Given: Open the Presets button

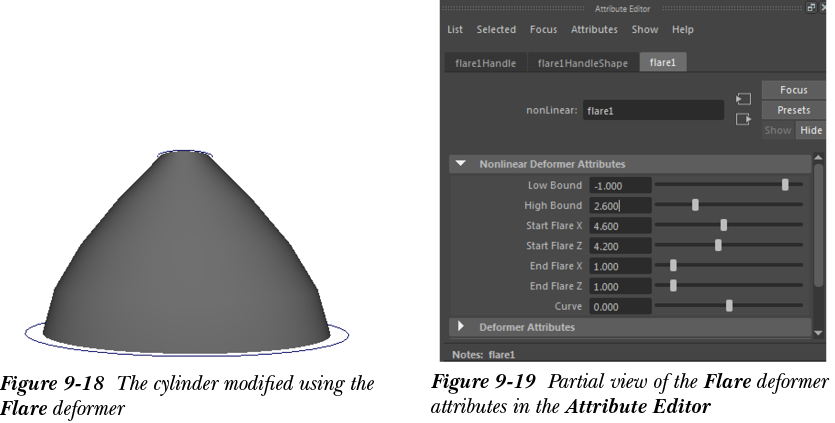Looking at the screenshot, I should pyautogui.click(x=793, y=110).
